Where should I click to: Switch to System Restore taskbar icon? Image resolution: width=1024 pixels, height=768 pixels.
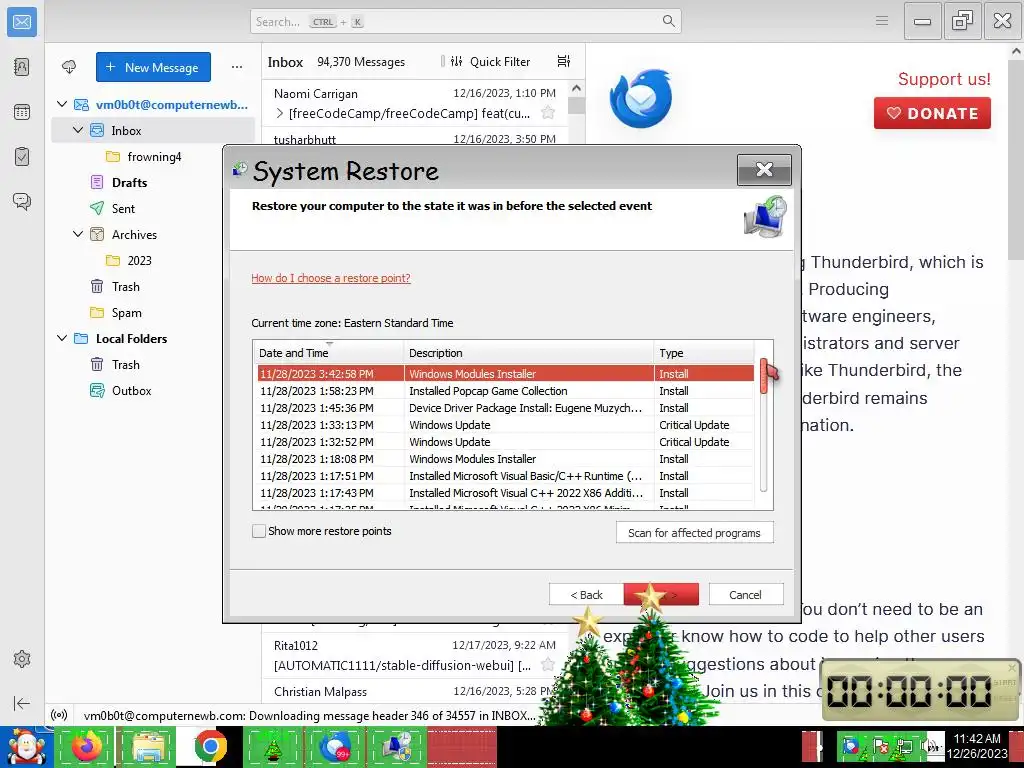pos(396,747)
